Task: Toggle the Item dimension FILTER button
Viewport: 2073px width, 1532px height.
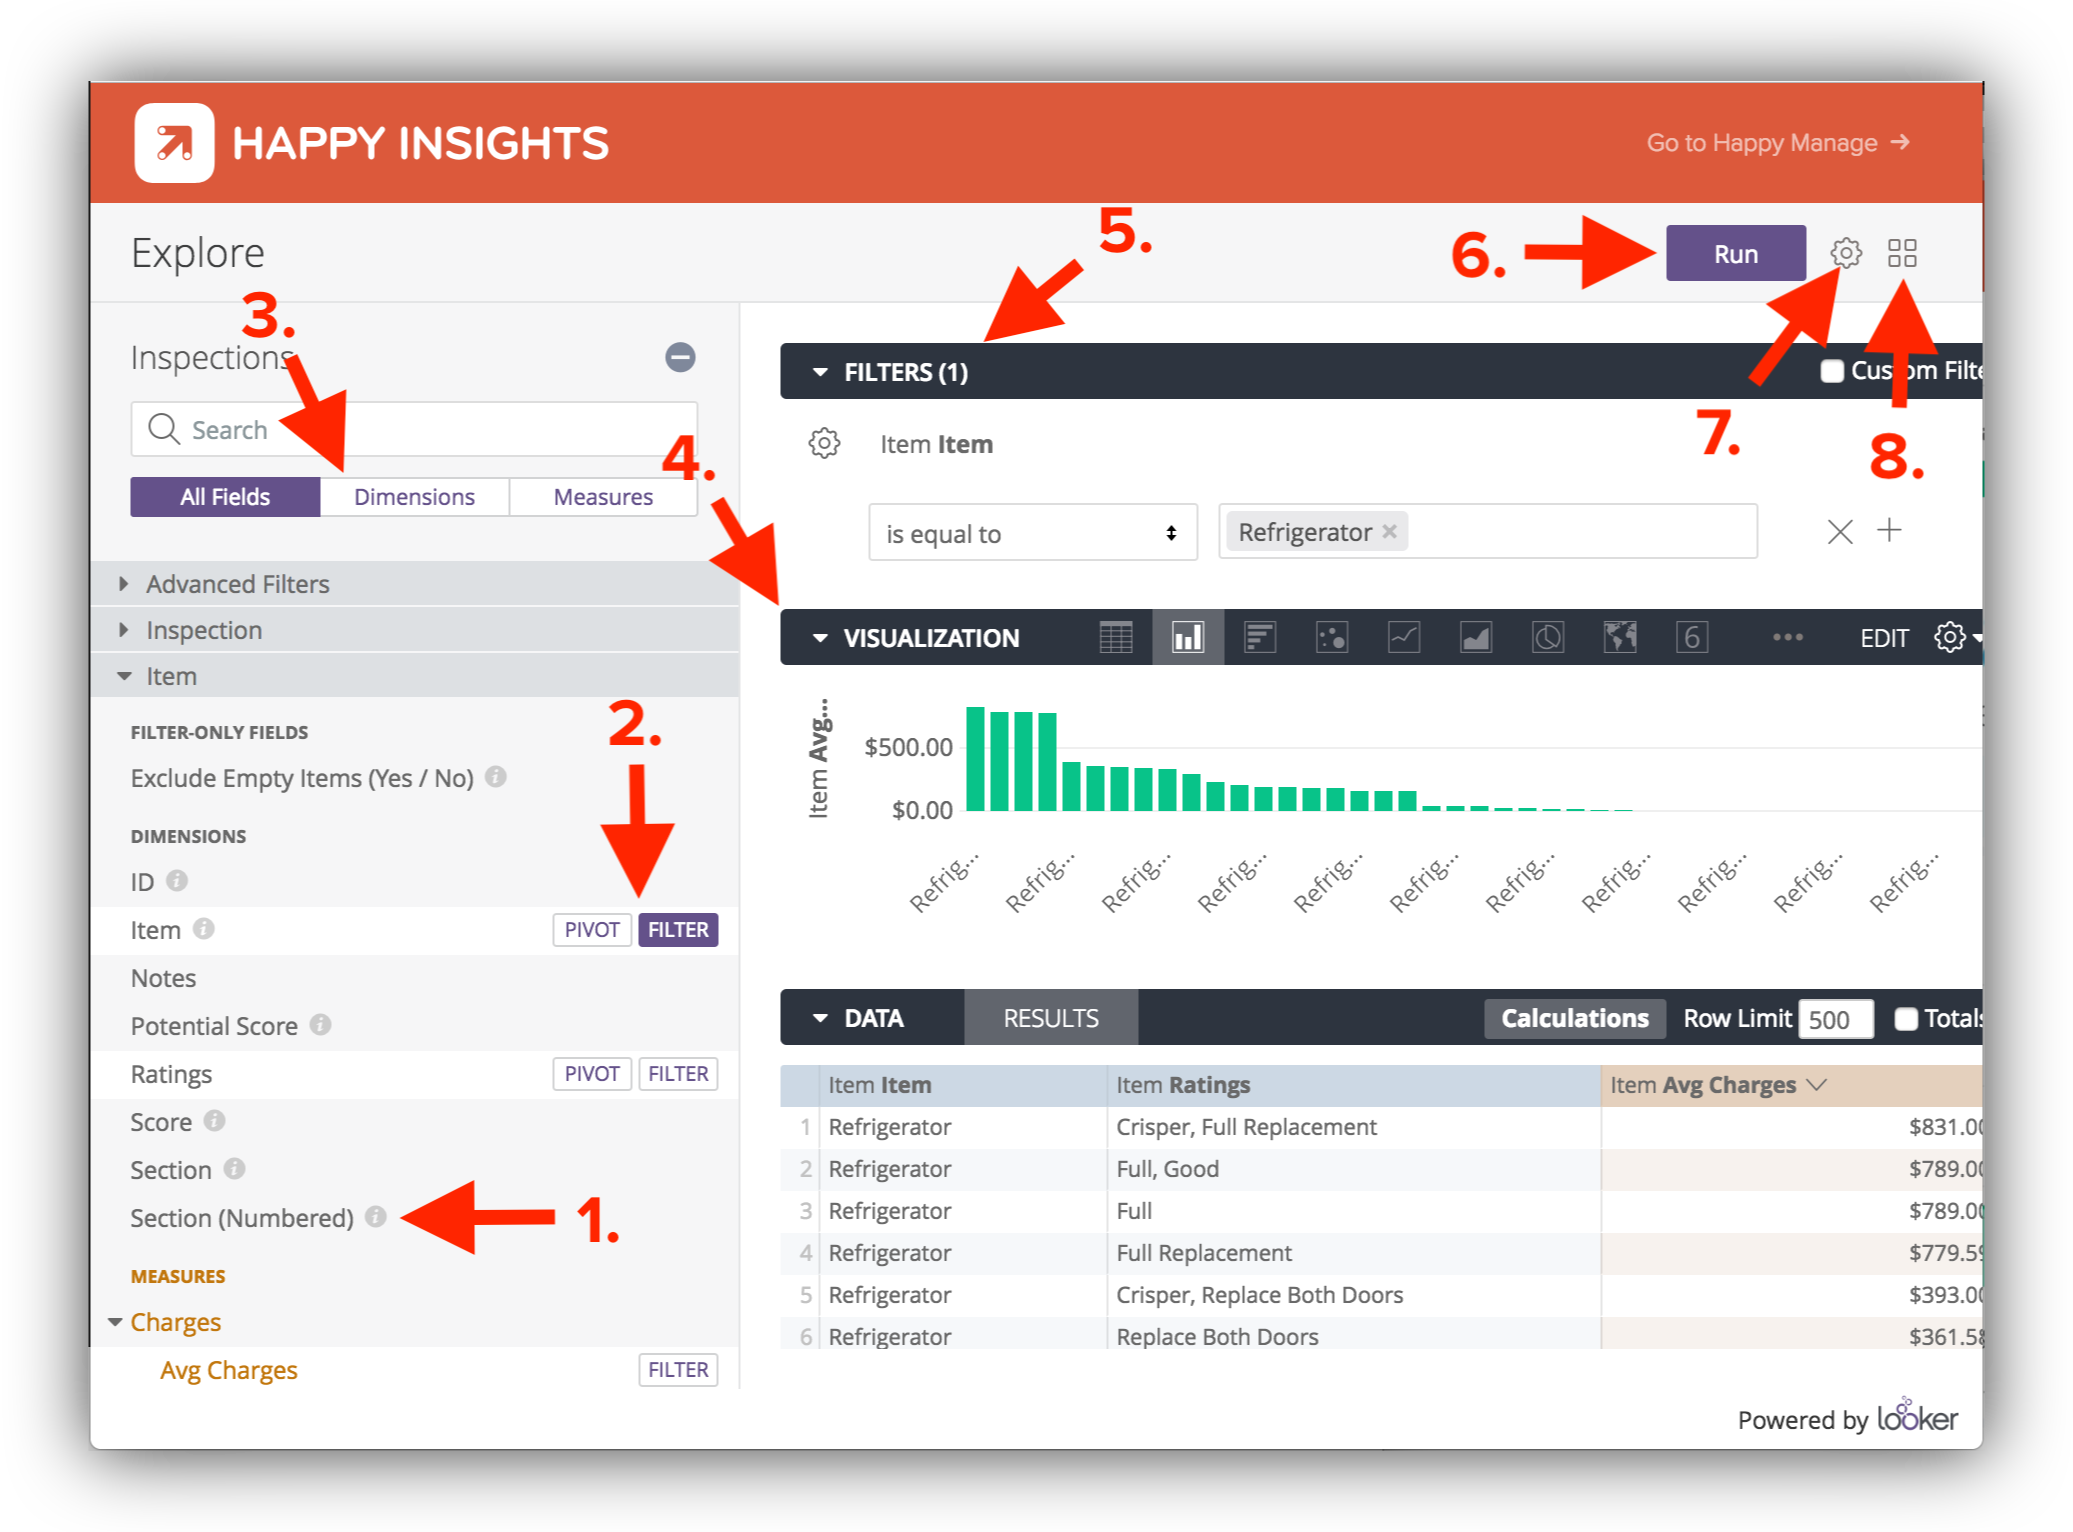Action: click(678, 929)
